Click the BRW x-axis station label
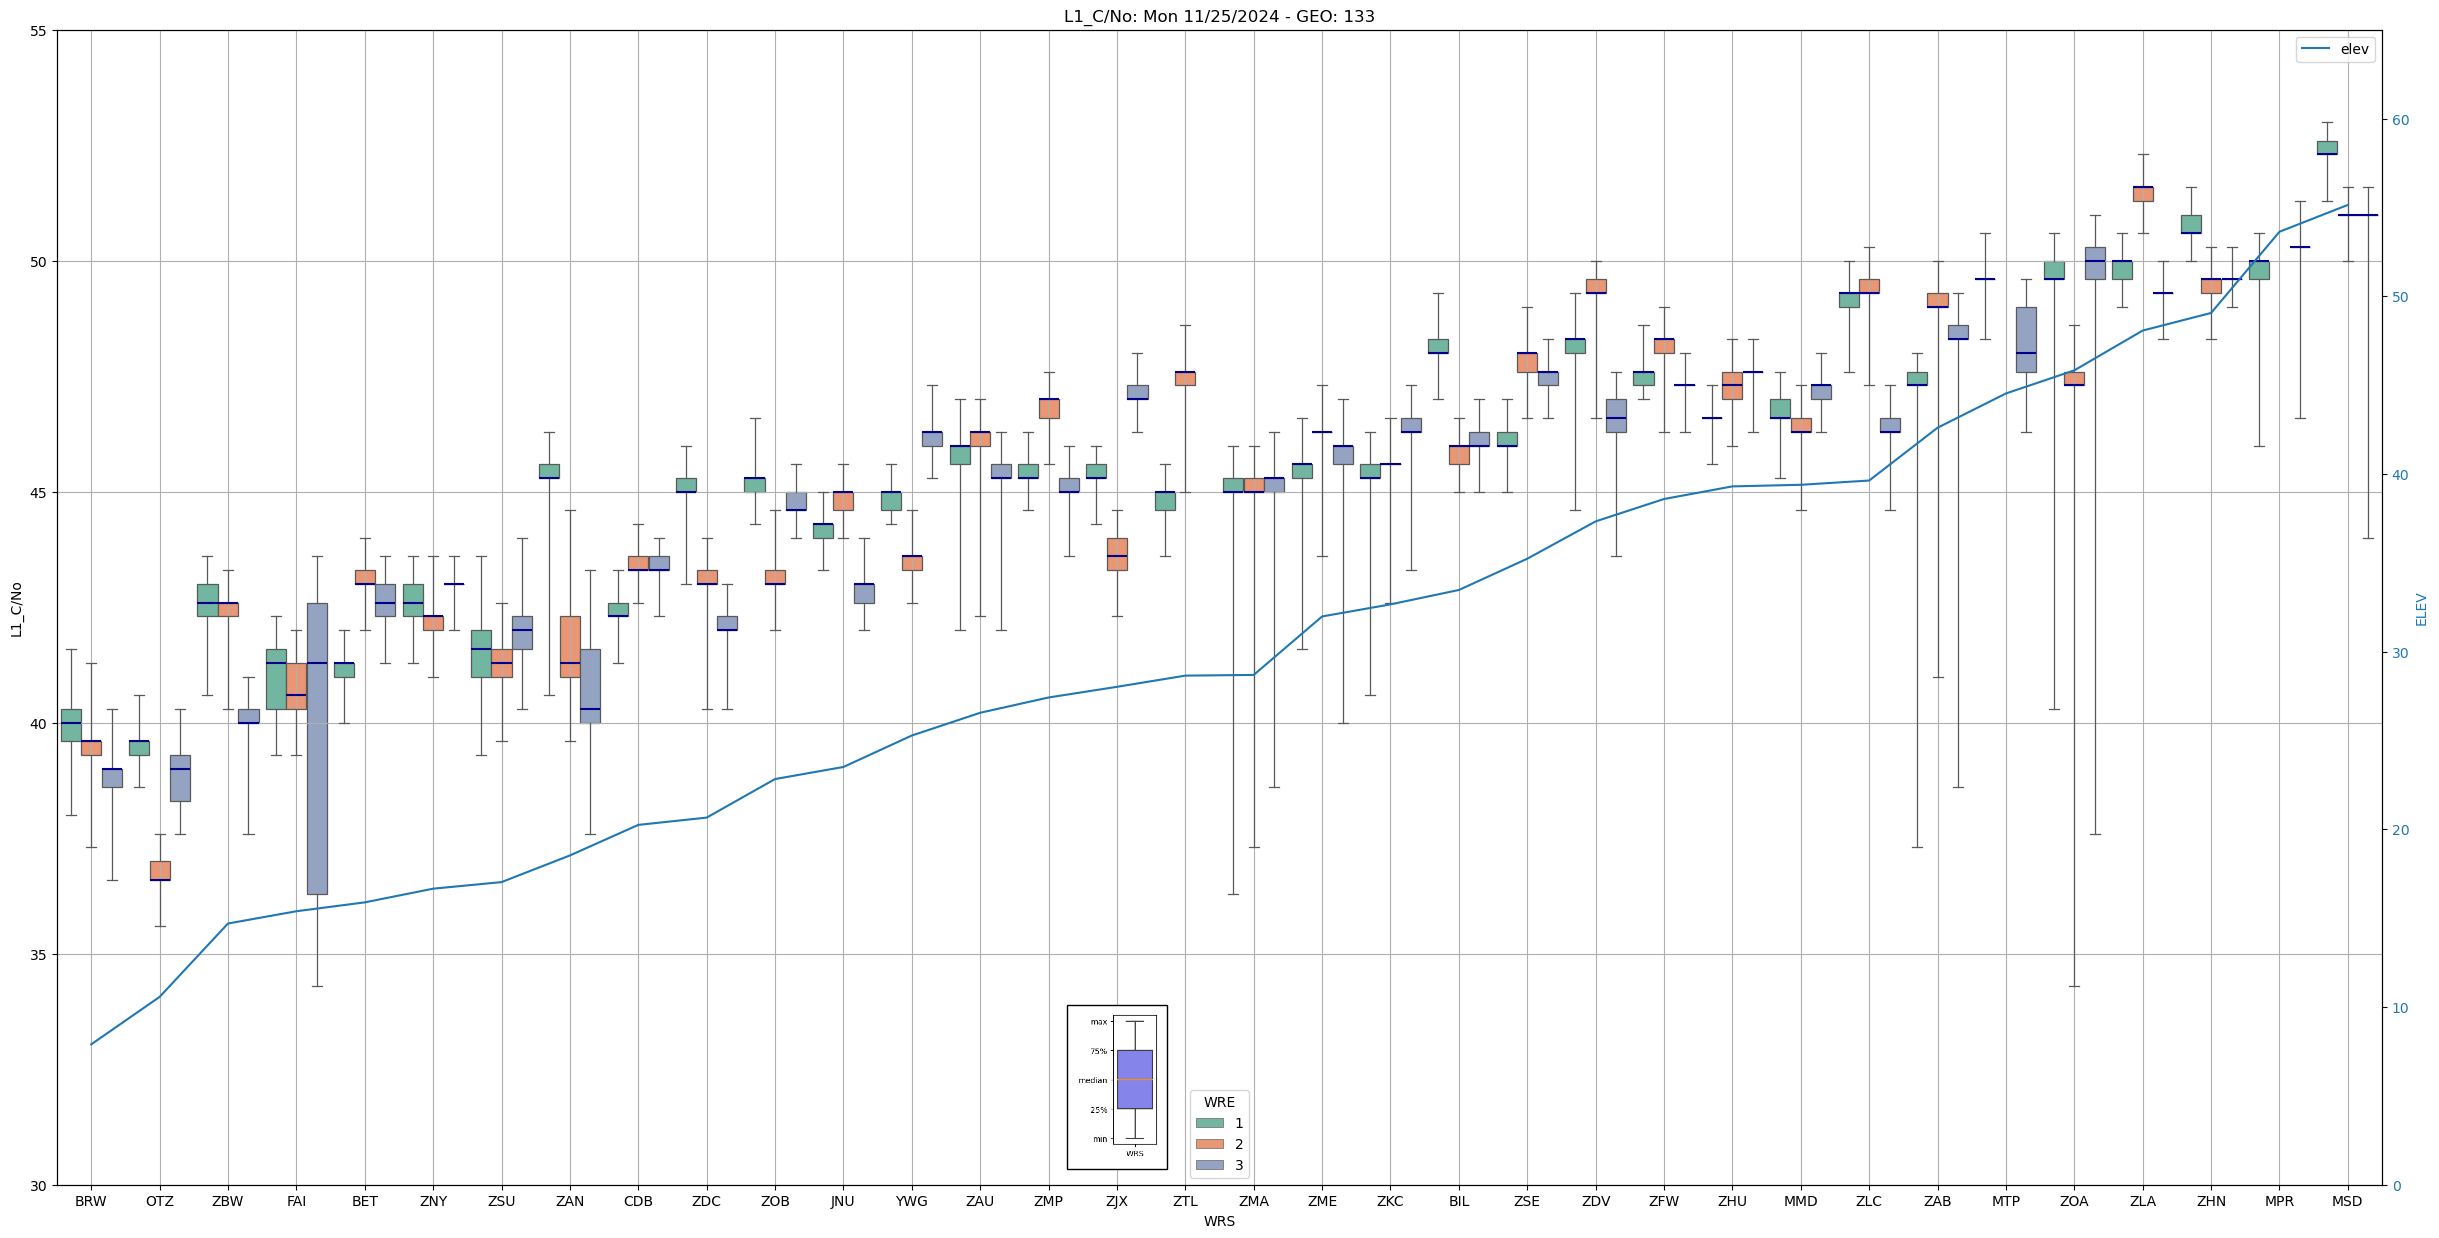 [91, 1202]
